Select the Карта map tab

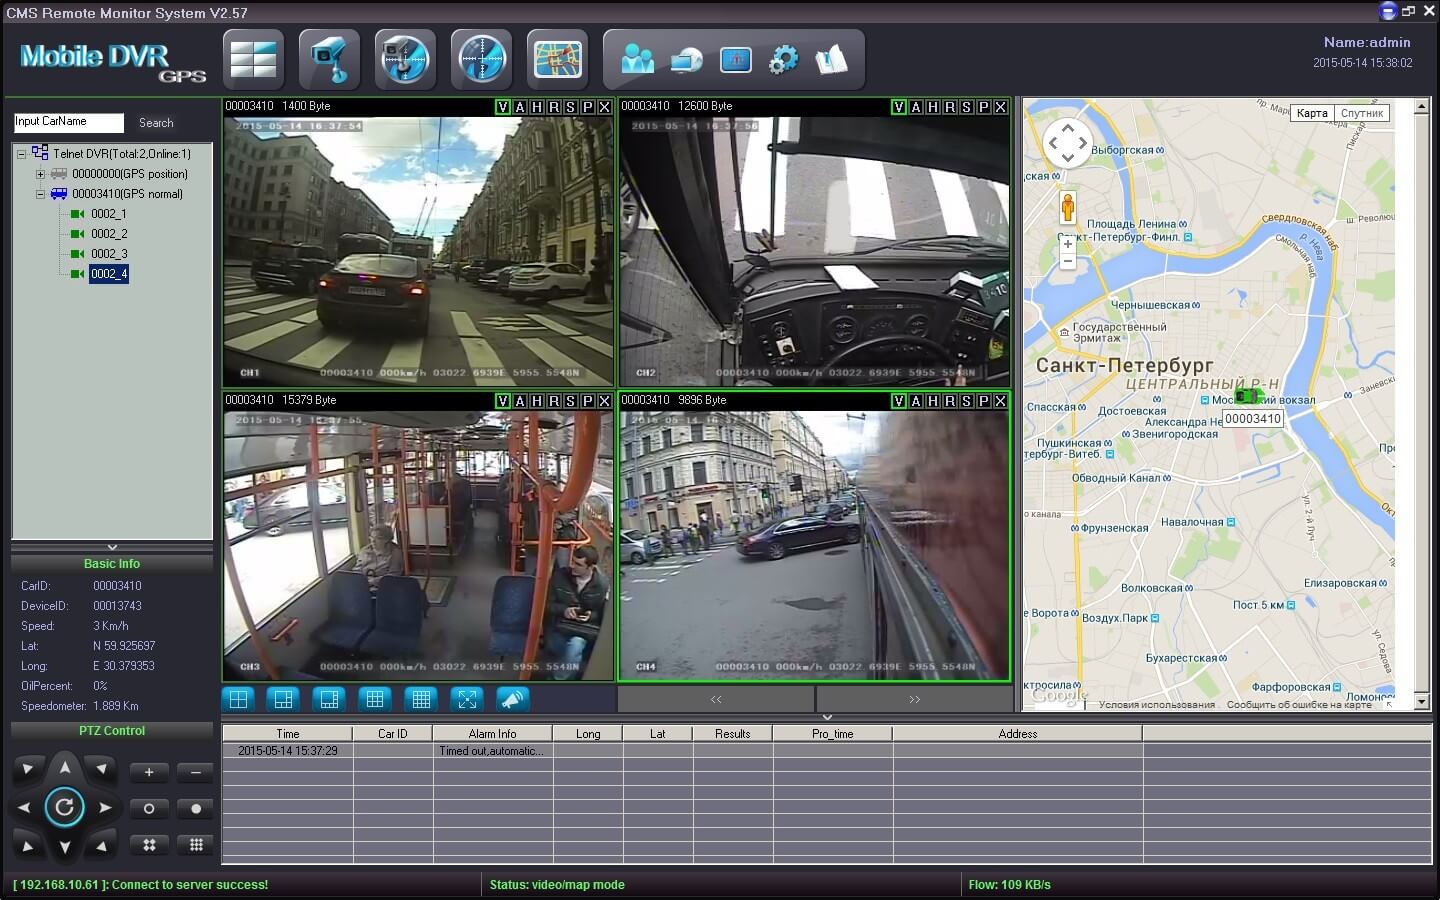1312,113
